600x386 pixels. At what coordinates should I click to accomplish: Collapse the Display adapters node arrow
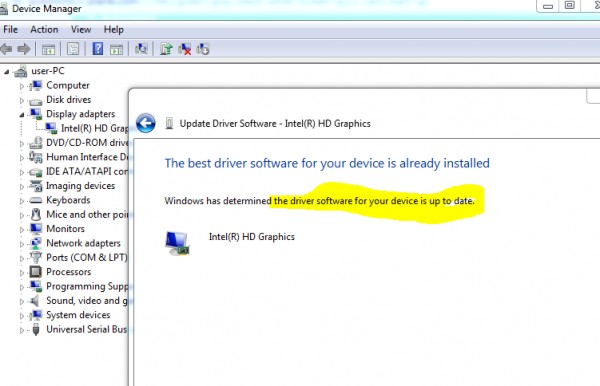coord(22,115)
